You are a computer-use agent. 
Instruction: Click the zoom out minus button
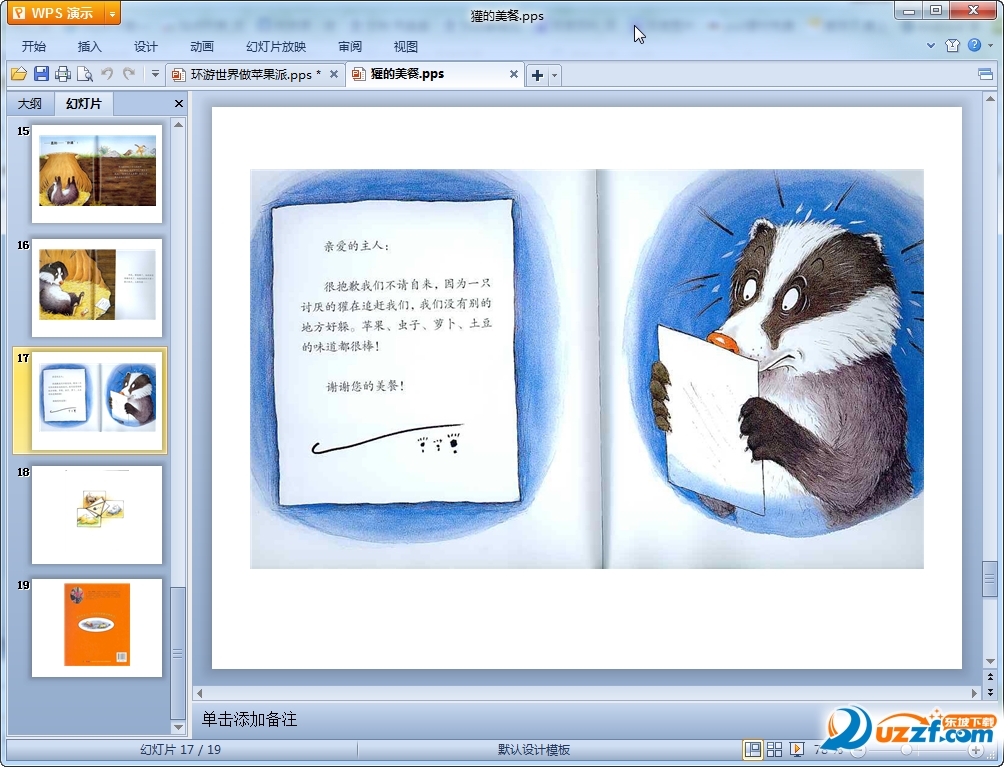tap(858, 750)
